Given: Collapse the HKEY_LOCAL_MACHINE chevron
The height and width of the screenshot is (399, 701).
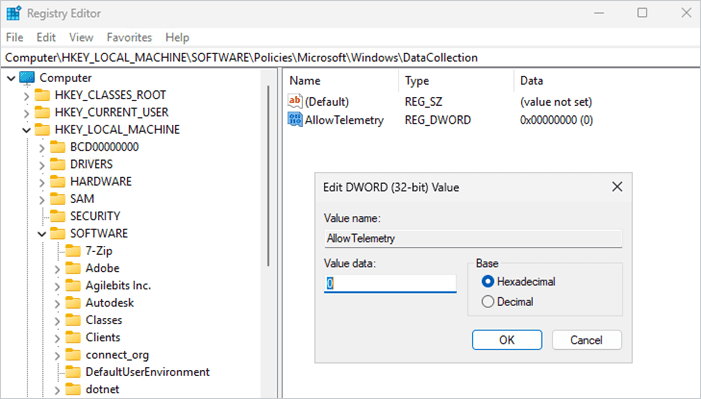Looking at the screenshot, I should point(26,130).
